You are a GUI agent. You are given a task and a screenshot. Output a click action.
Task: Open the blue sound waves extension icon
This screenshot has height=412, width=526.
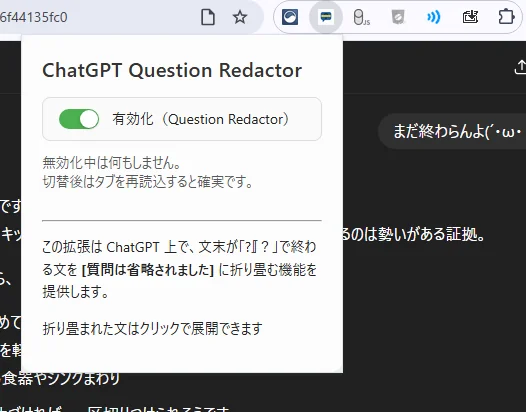coord(433,17)
